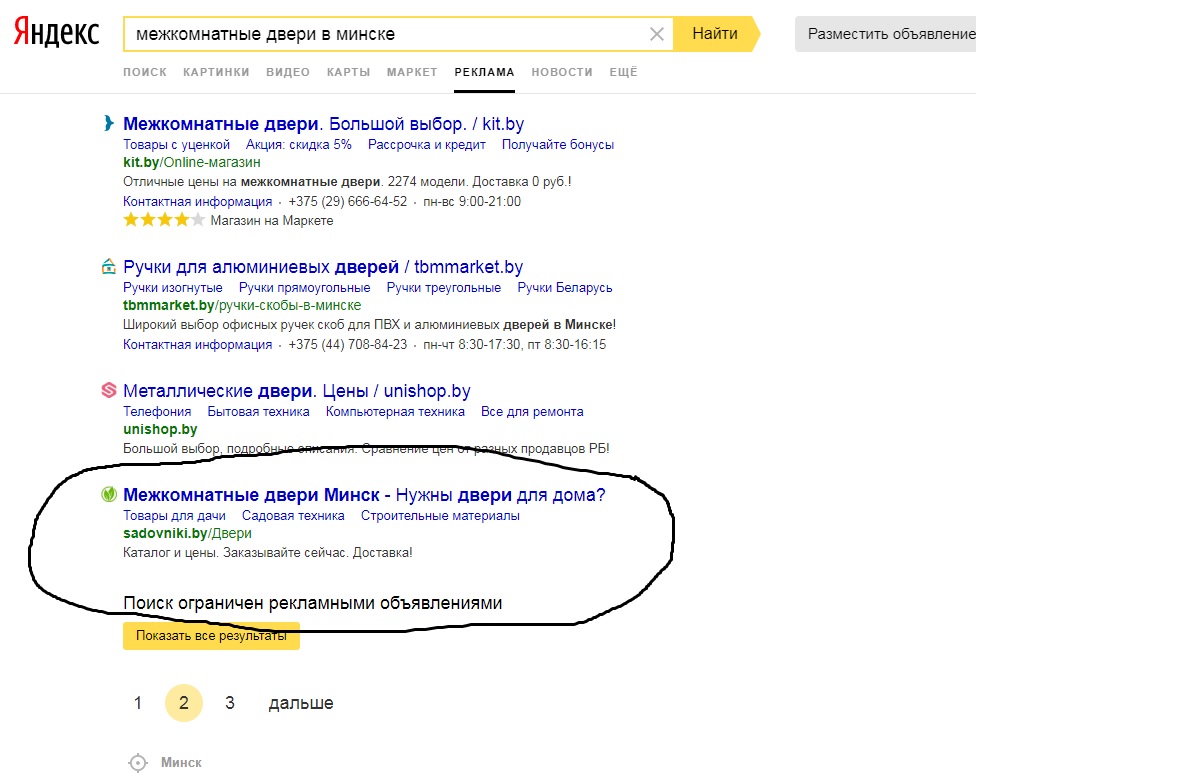Go to results page 1
The height and width of the screenshot is (773, 1180).
[x=138, y=703]
